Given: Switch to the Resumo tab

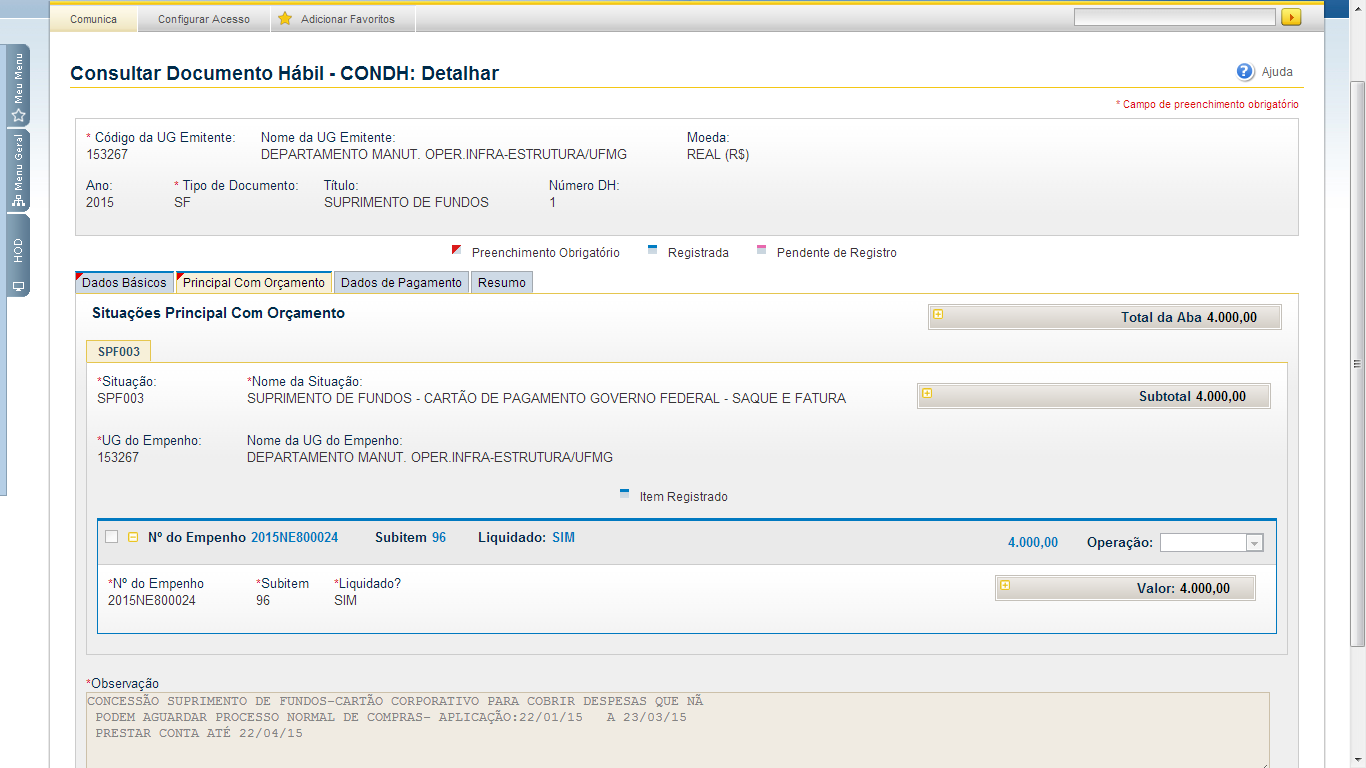Looking at the screenshot, I should point(502,283).
